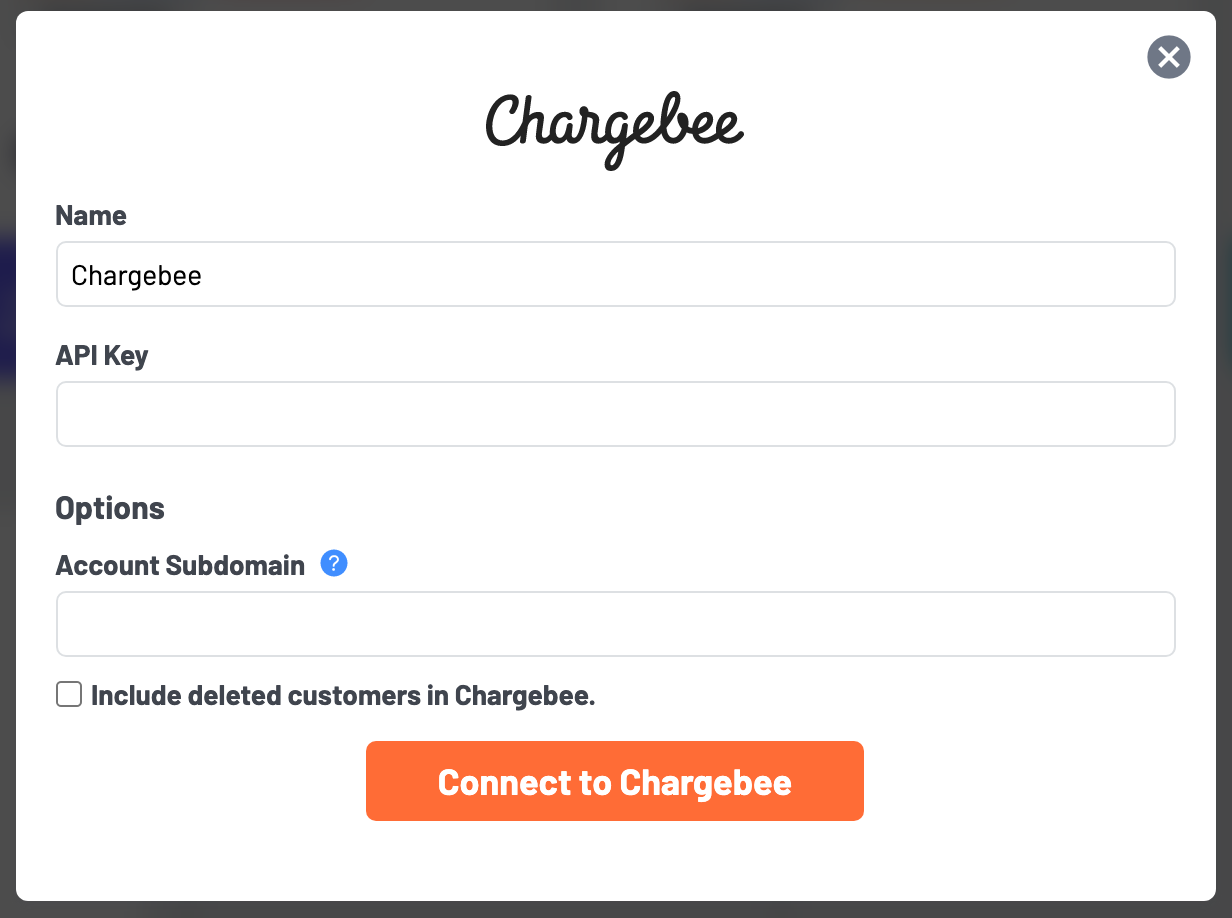Screen dimensions: 1232x918
Task: Click the empty box below the API Key label
Action: (x=616, y=414)
